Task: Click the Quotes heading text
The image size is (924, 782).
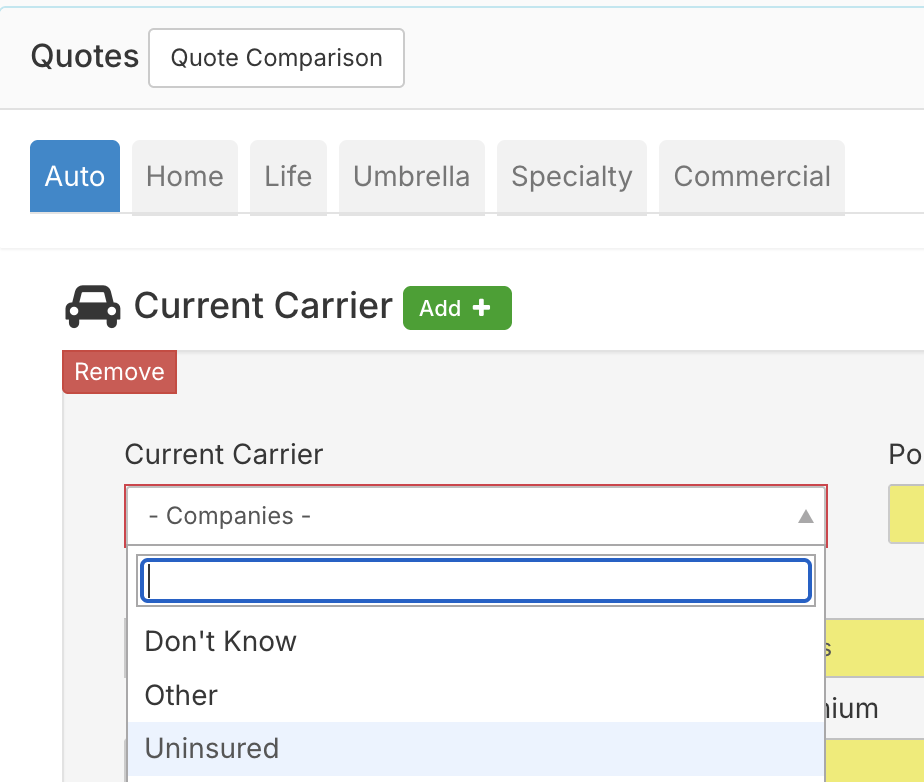Action: (85, 57)
